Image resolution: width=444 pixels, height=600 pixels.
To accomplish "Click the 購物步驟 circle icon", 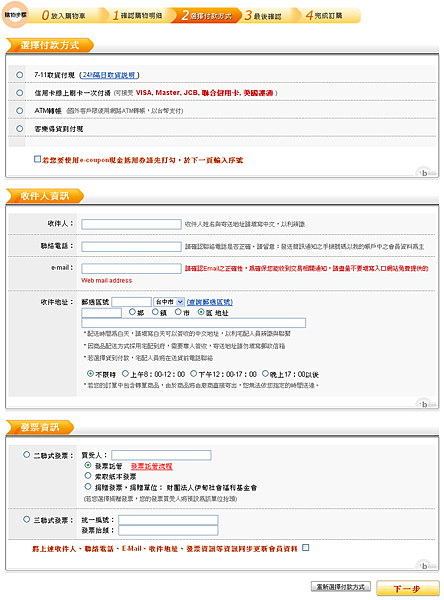I will pyautogui.click(x=15, y=15).
